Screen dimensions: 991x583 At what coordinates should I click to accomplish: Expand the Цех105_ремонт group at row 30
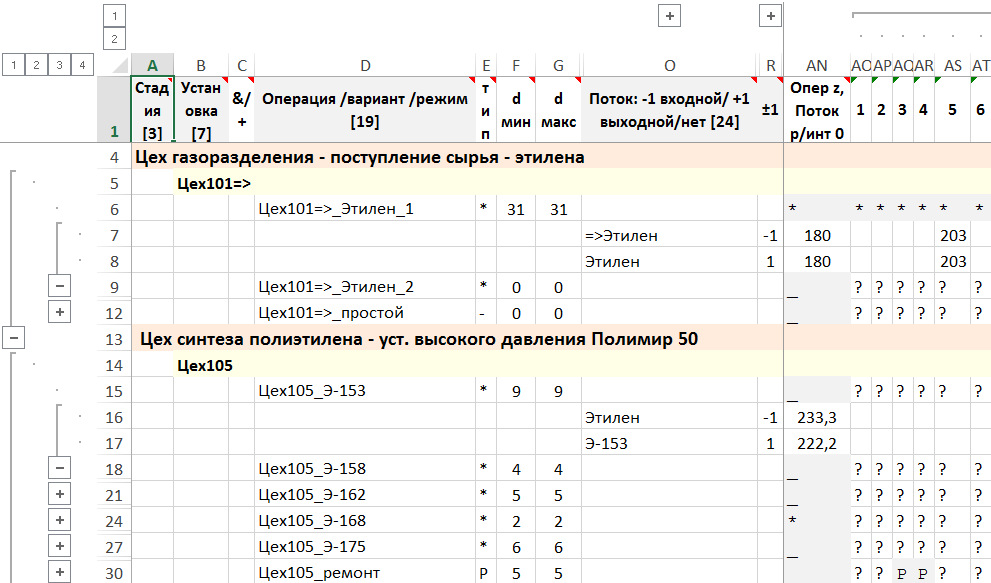point(59,573)
